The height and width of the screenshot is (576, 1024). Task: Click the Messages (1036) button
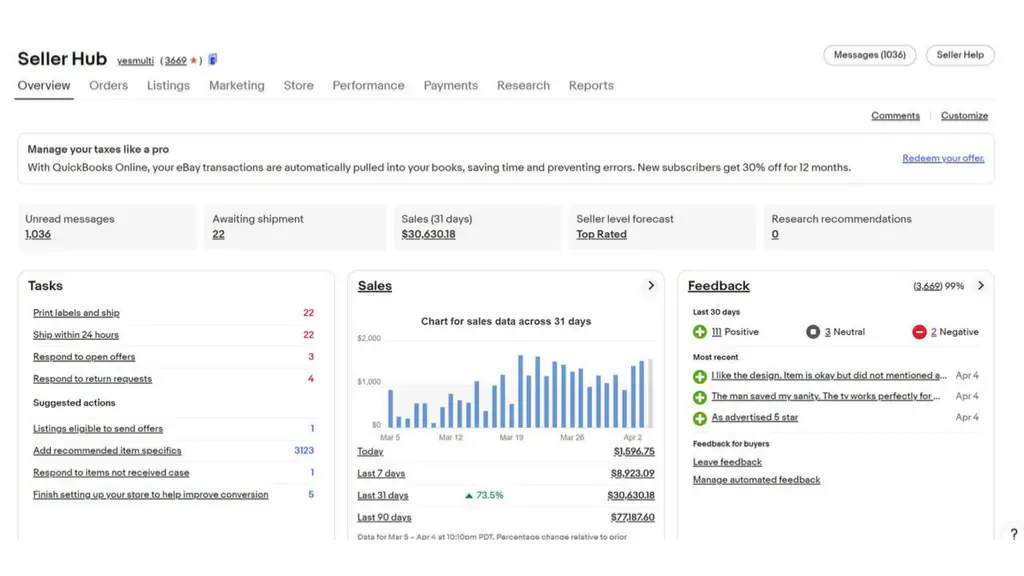coord(869,55)
